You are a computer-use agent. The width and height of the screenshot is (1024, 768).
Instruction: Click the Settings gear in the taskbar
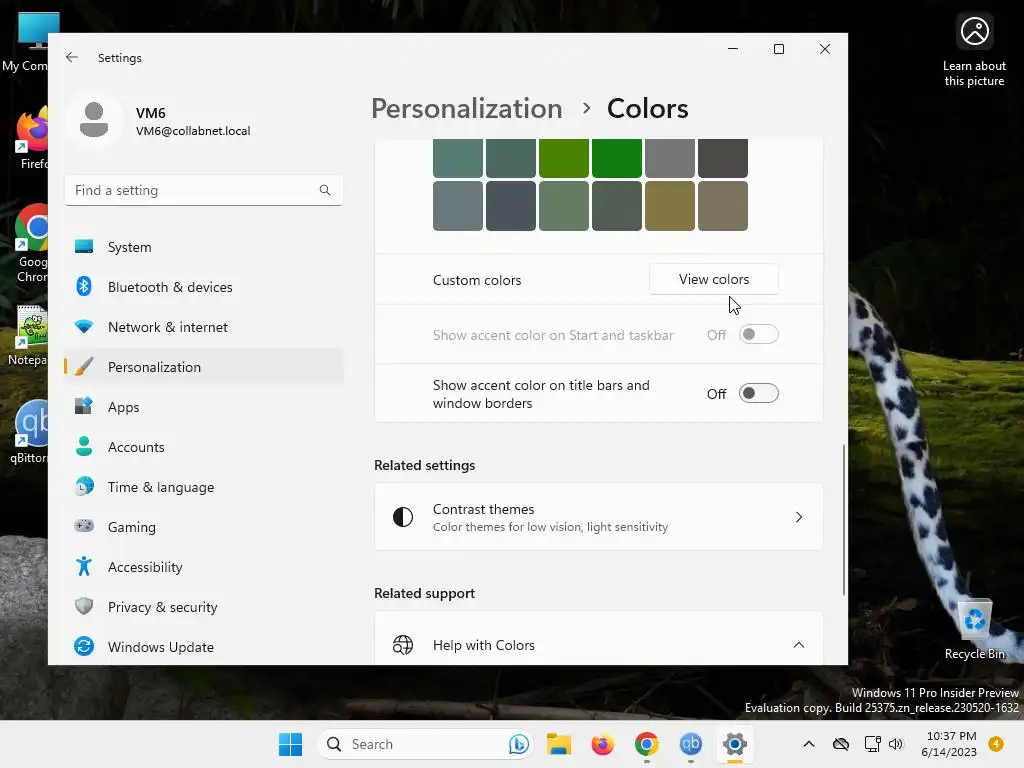(734, 744)
